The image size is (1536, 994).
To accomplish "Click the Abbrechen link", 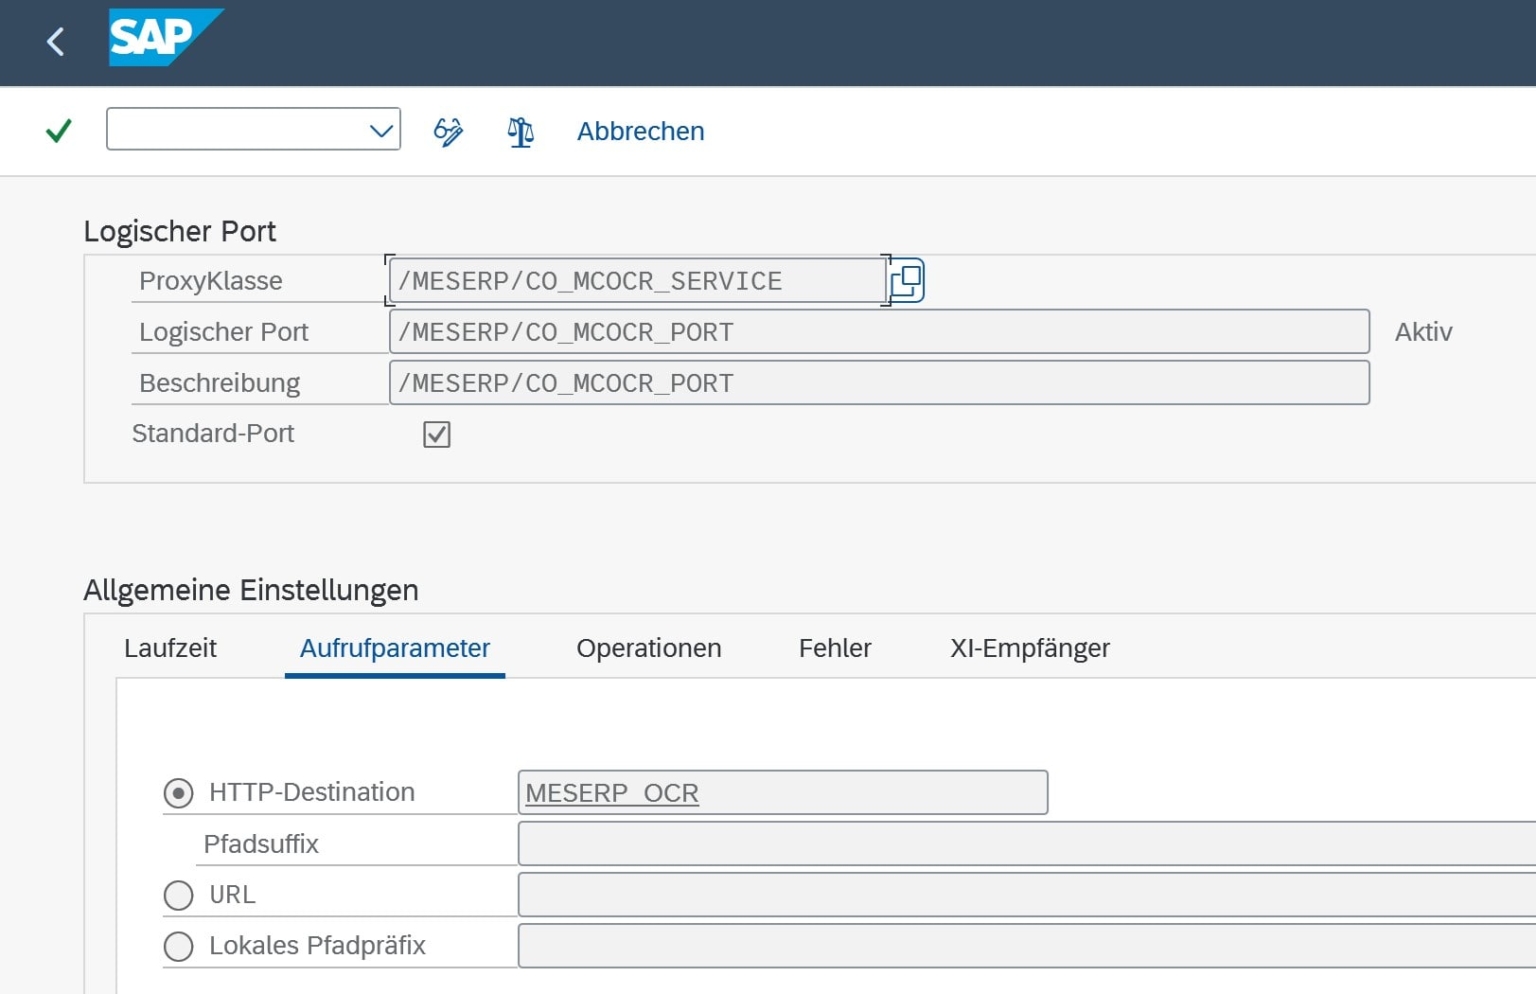I will (639, 131).
